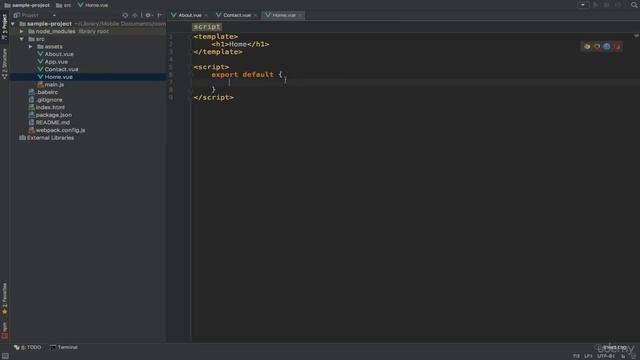Switch to Home.vue editor tab
The height and width of the screenshot is (360, 640).
[x=283, y=15]
